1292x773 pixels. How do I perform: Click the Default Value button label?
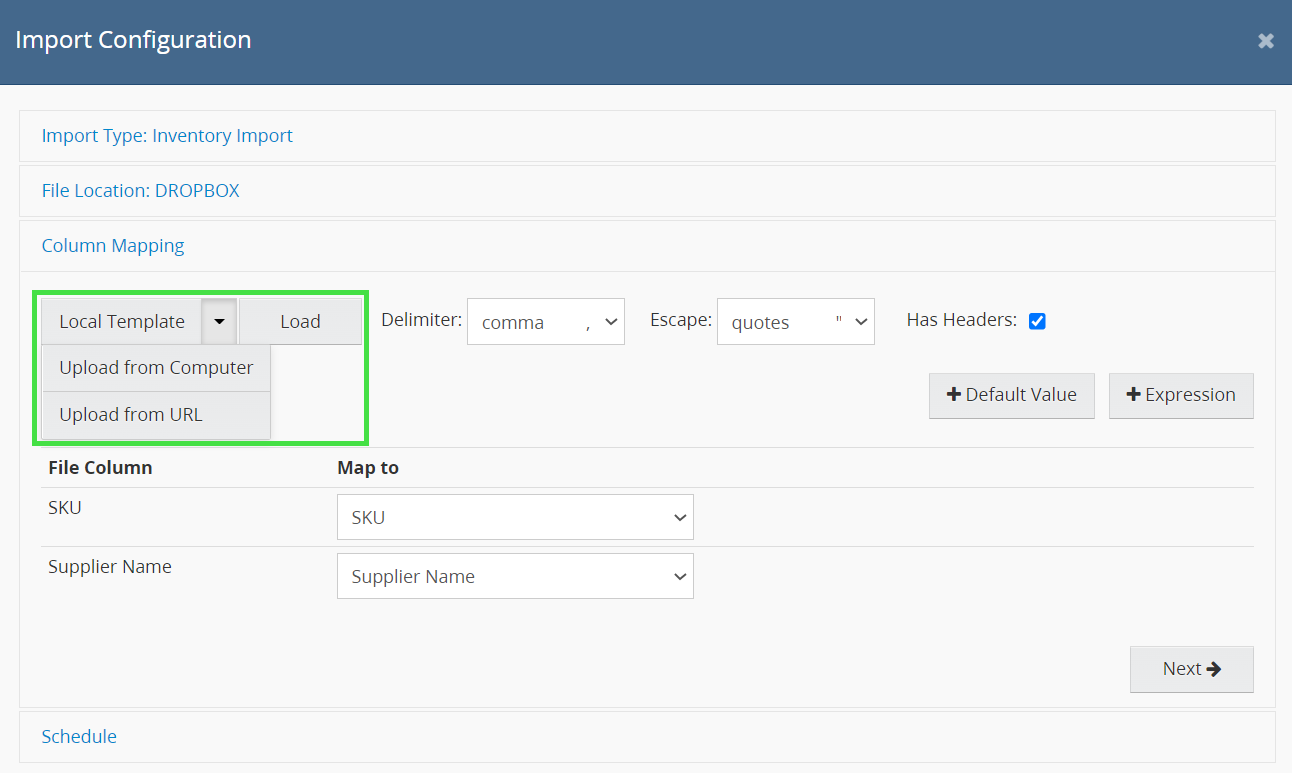1021,395
